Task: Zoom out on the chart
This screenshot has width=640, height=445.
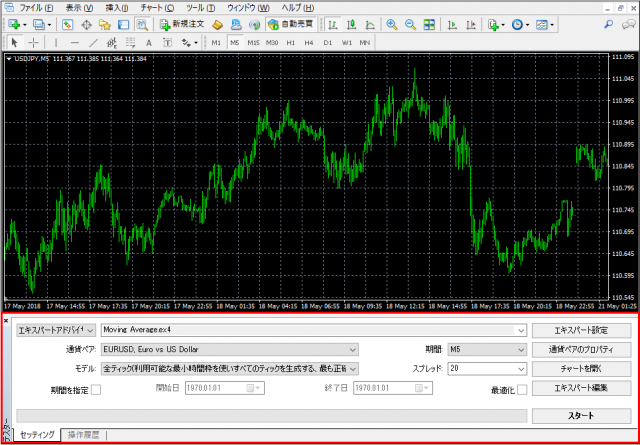Action: click(410, 24)
